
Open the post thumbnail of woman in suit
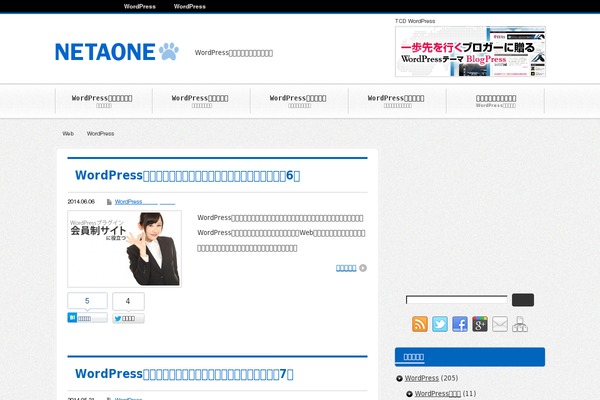tap(124, 249)
